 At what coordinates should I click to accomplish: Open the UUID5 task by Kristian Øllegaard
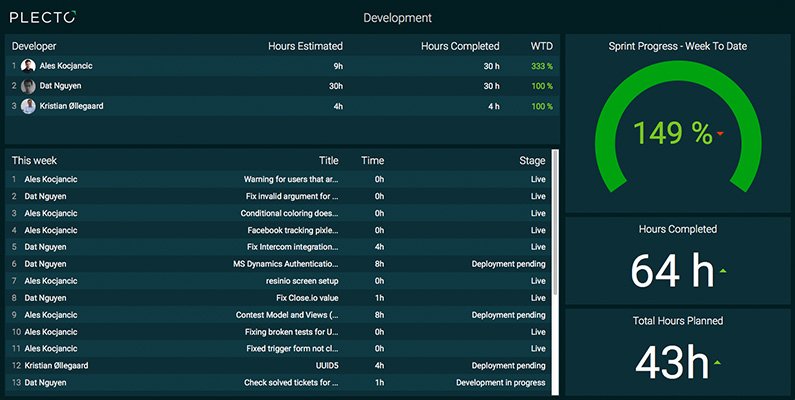coord(279,366)
